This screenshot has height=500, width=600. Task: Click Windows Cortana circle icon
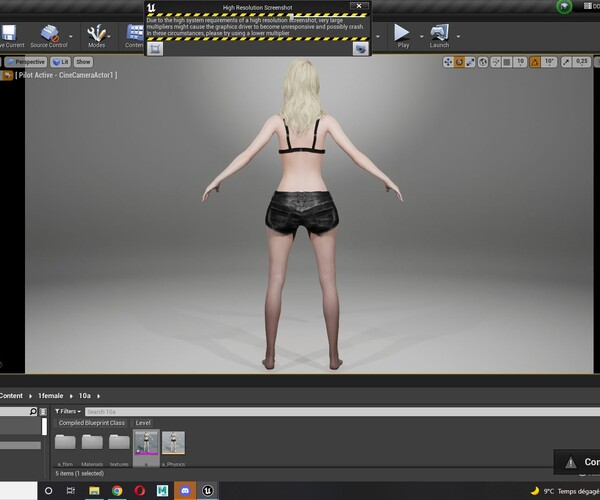pyautogui.click(x=49, y=490)
